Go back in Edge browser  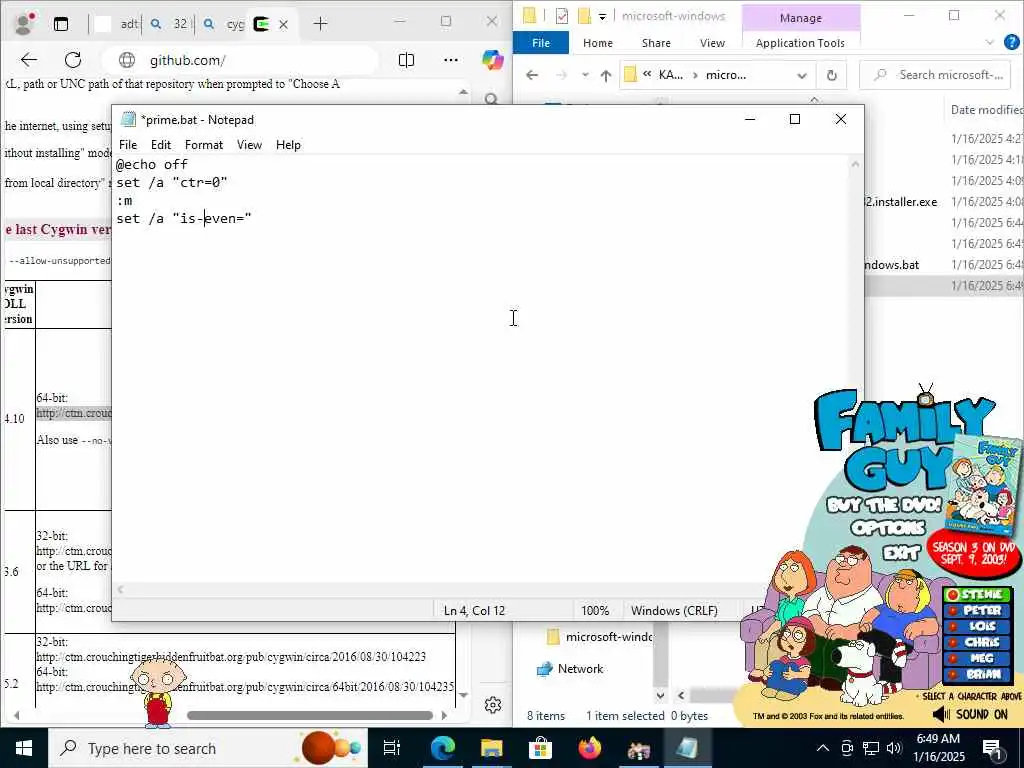[29, 60]
